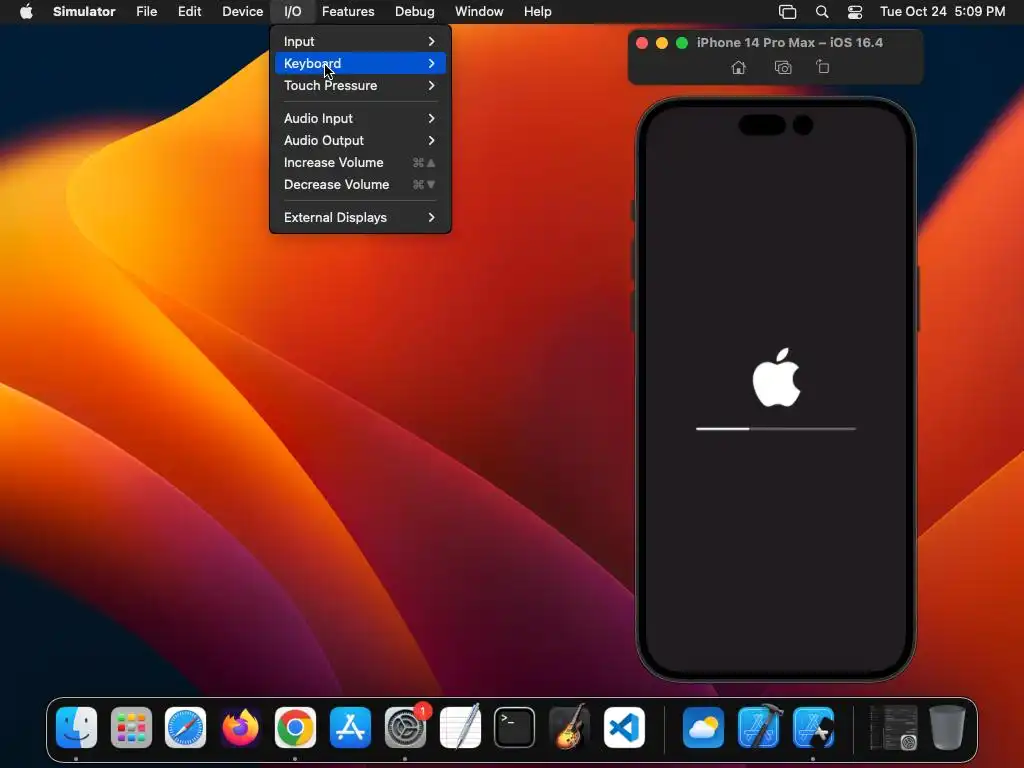The height and width of the screenshot is (768, 1024).
Task: Choose Decrease Volume from the I/O menu
Action: 360,185
